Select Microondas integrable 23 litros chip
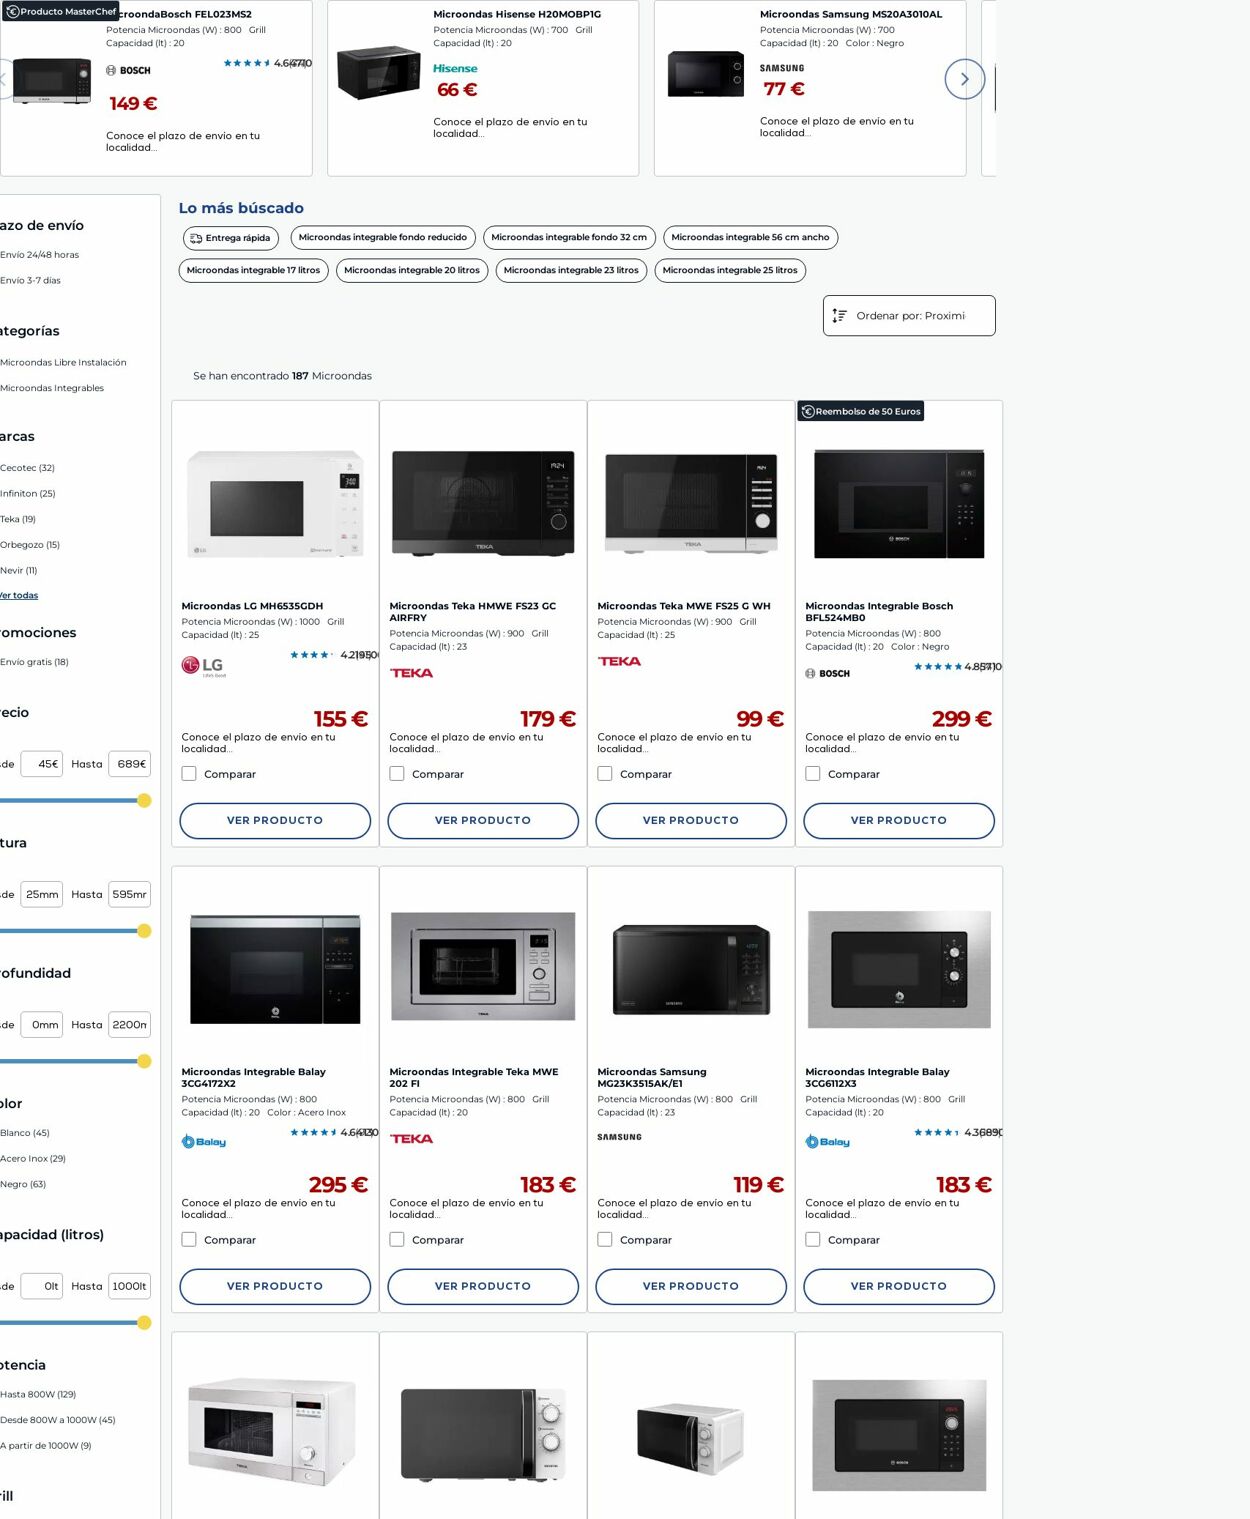1250x1519 pixels. pos(571,271)
